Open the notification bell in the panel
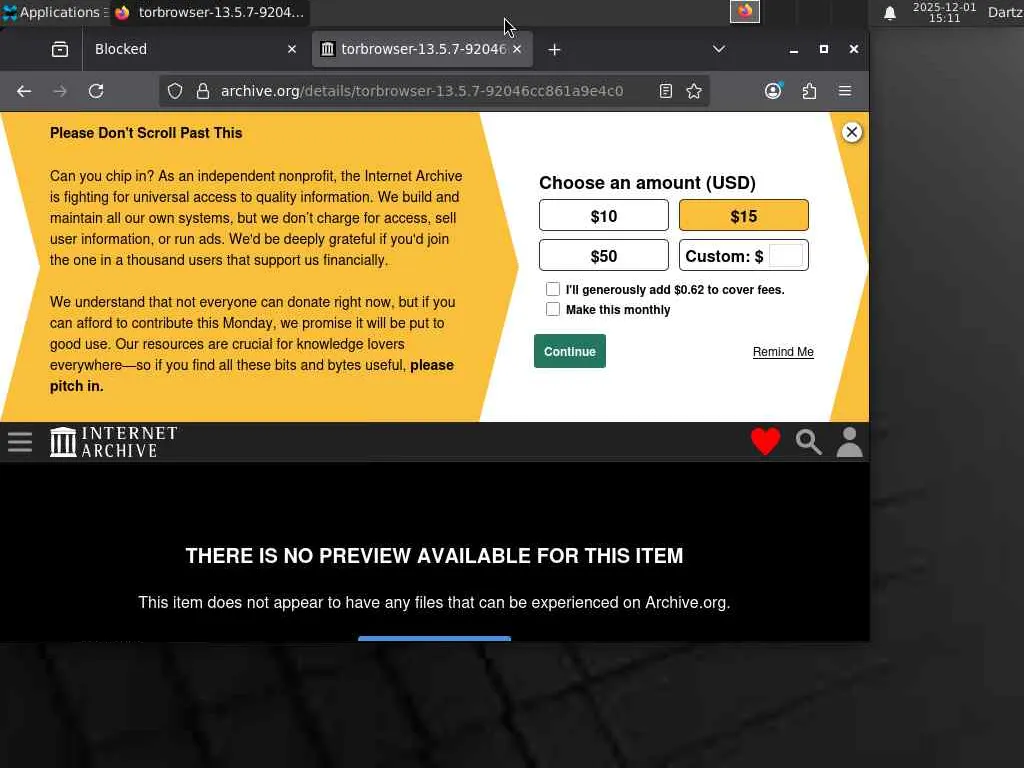This screenshot has width=1024, height=768. tap(889, 12)
